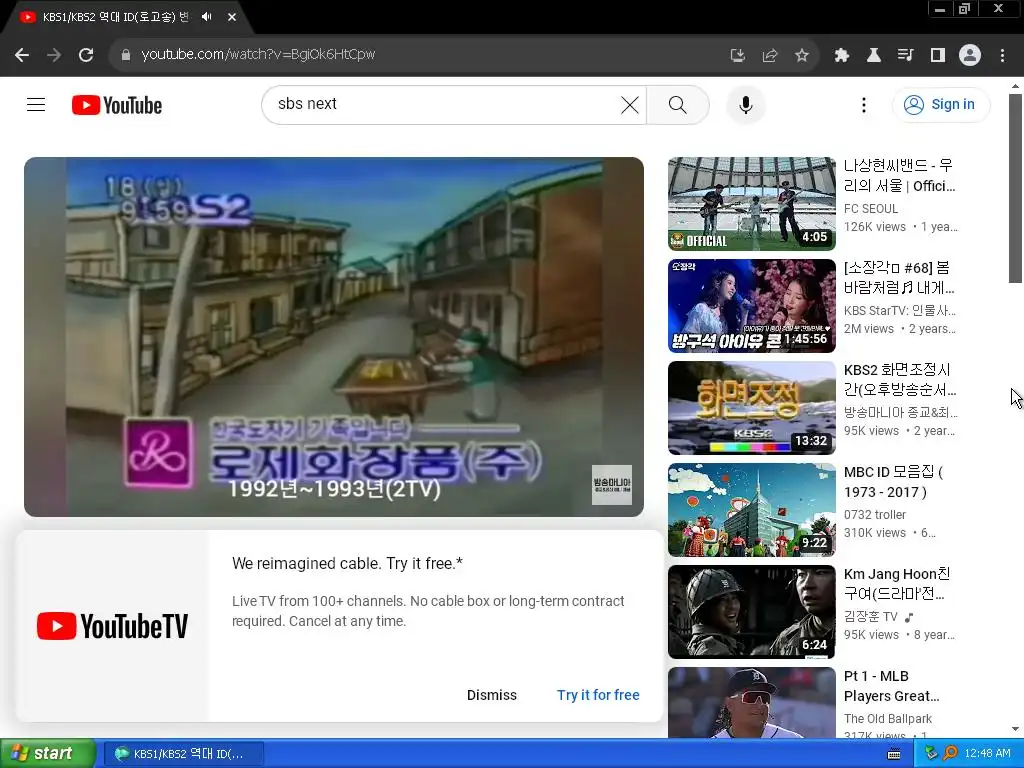This screenshot has width=1024, height=768.
Task: Click the magnifier search button
Action: tap(678, 104)
